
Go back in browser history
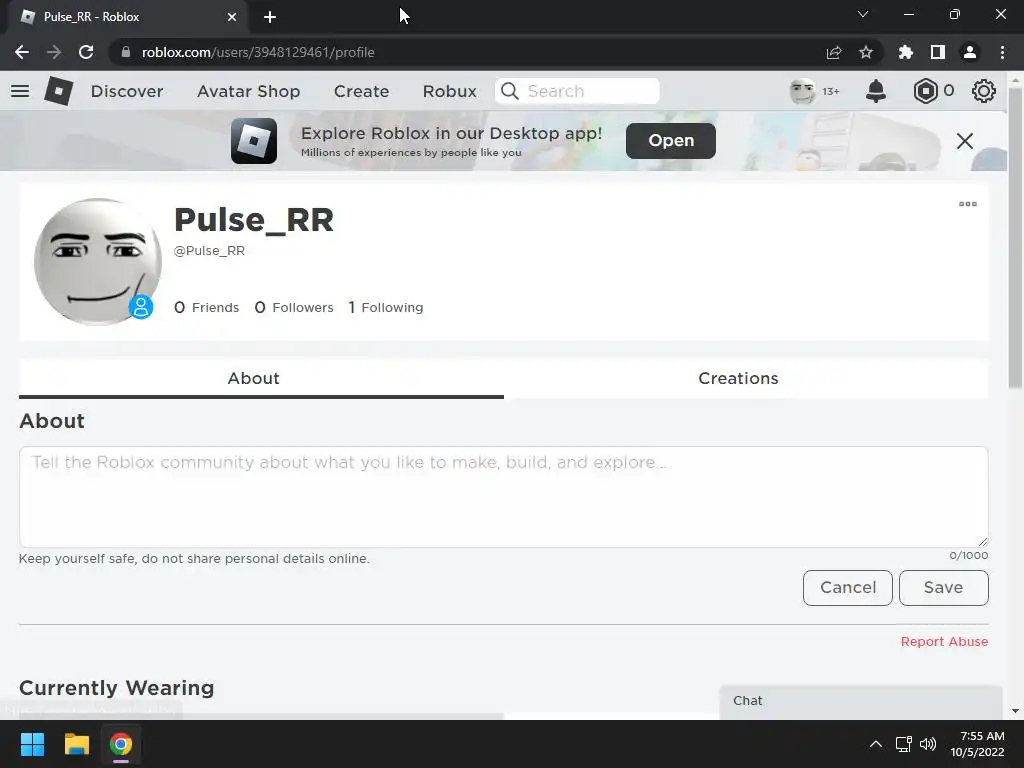coord(22,52)
